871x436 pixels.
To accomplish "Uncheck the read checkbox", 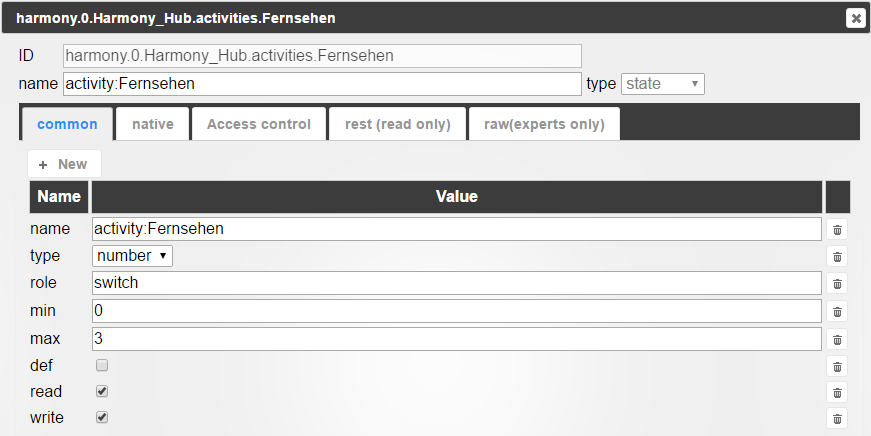I will [102, 392].
